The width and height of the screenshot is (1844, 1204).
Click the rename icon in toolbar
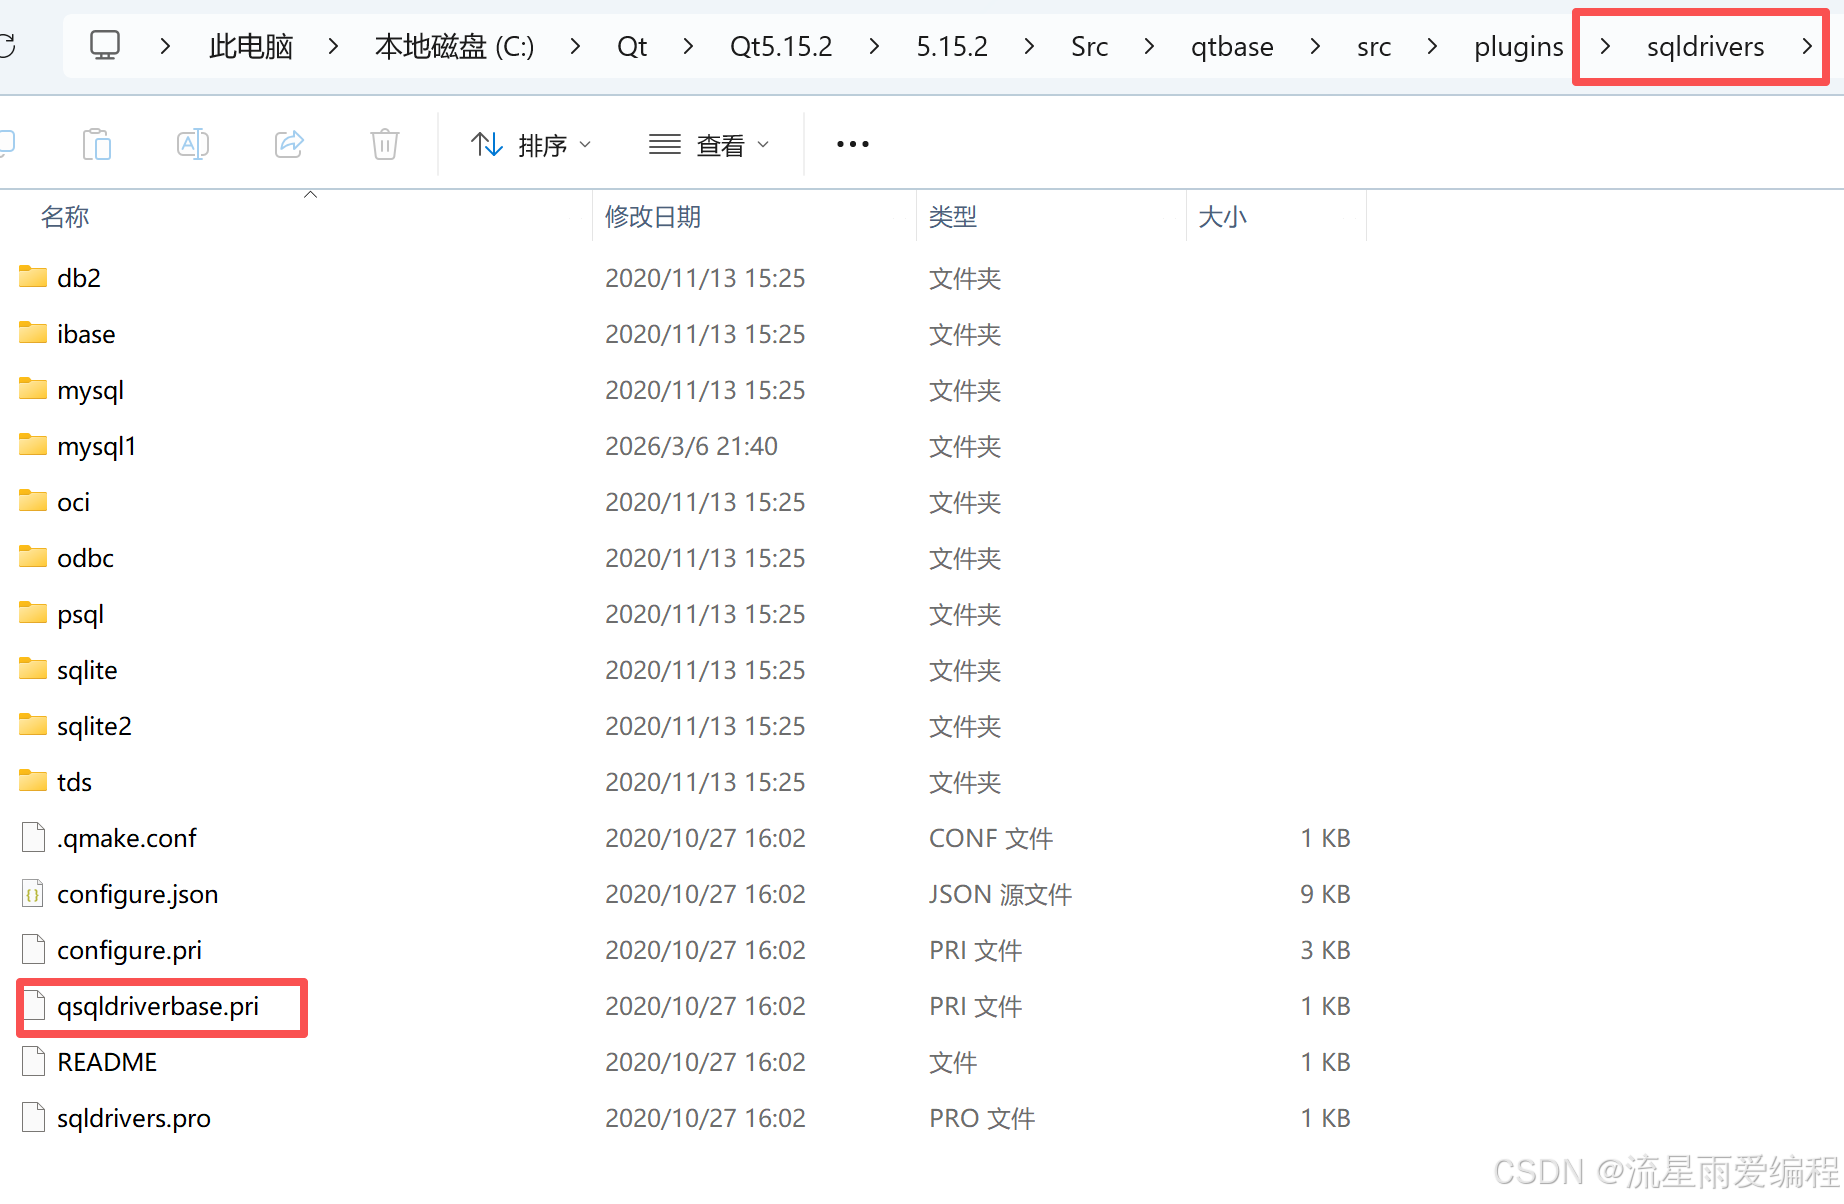[x=192, y=144]
